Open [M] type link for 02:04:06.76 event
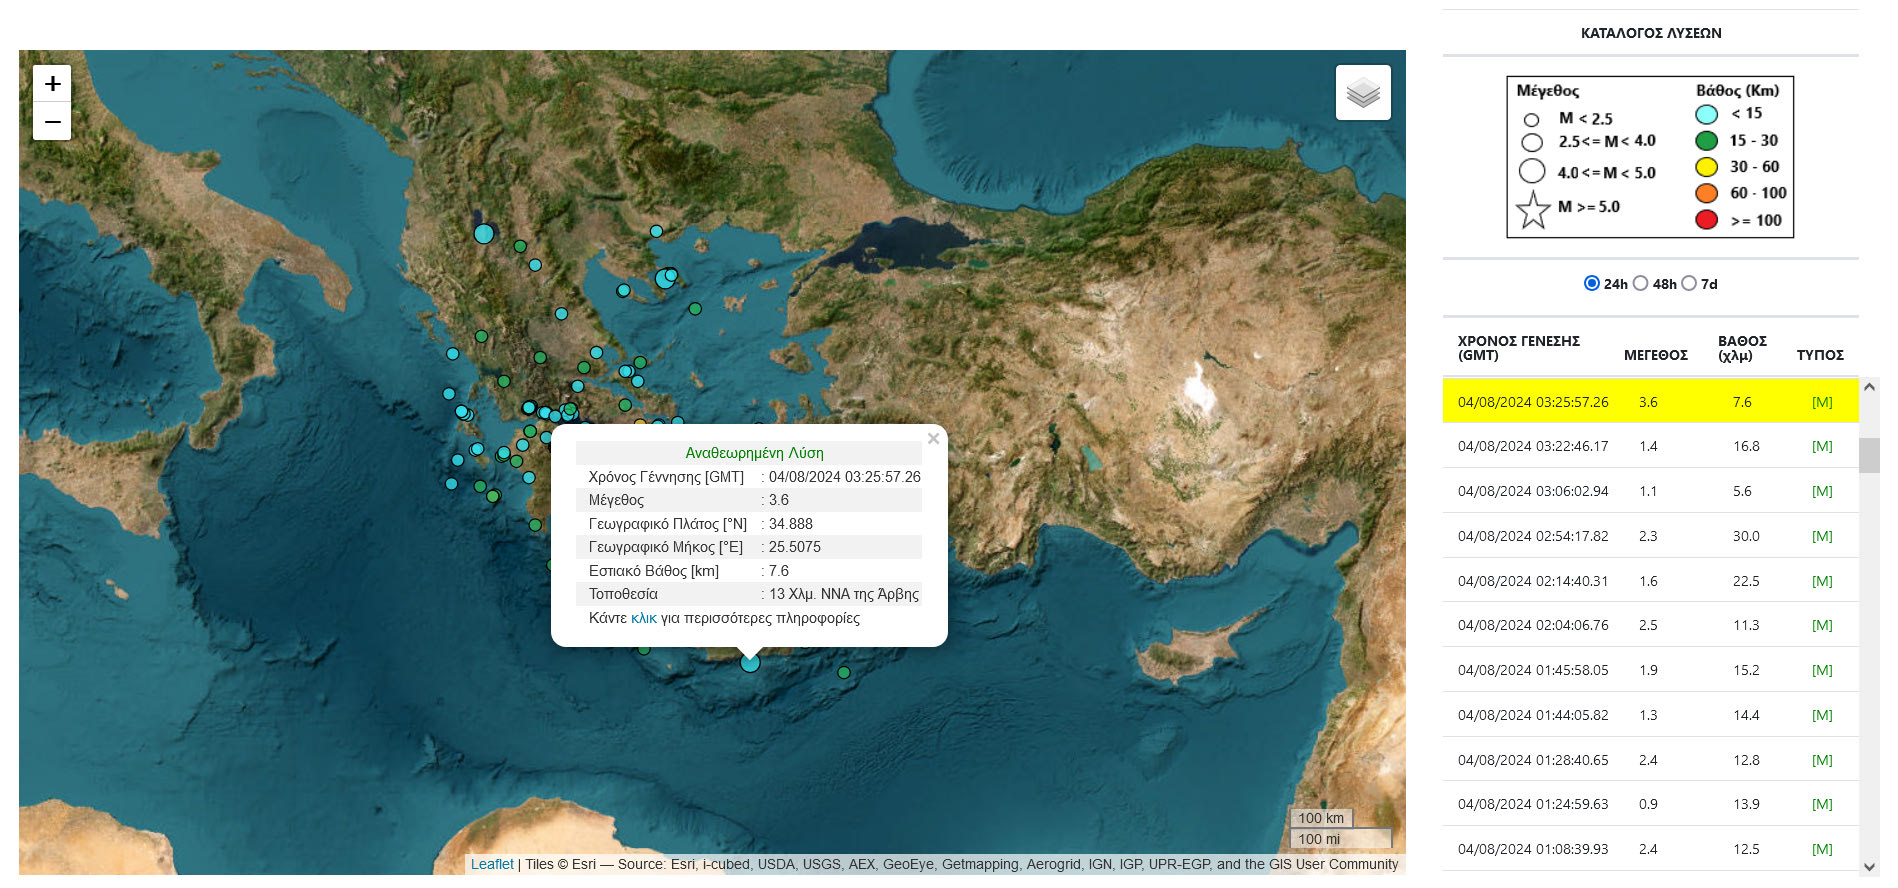This screenshot has width=1898, height=888. click(x=1822, y=626)
